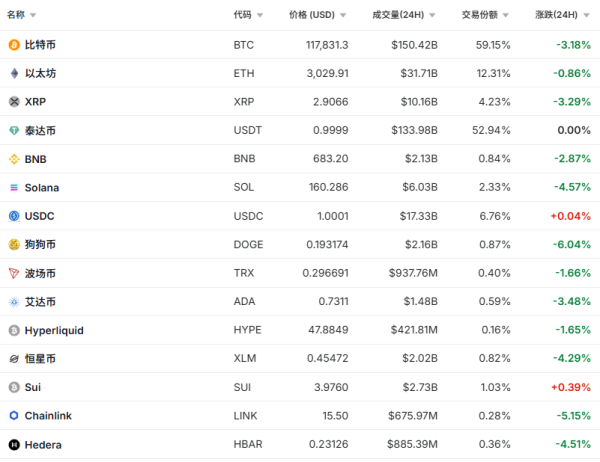
Task: Click the Ethereum diamond icon
Action: pyautogui.click(x=14, y=73)
